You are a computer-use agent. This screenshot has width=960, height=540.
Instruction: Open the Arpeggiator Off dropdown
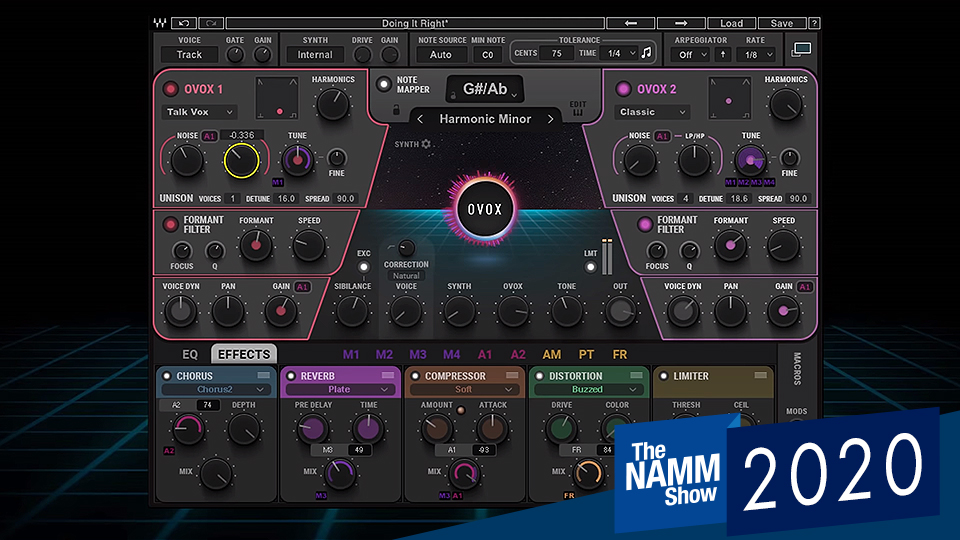click(691, 54)
